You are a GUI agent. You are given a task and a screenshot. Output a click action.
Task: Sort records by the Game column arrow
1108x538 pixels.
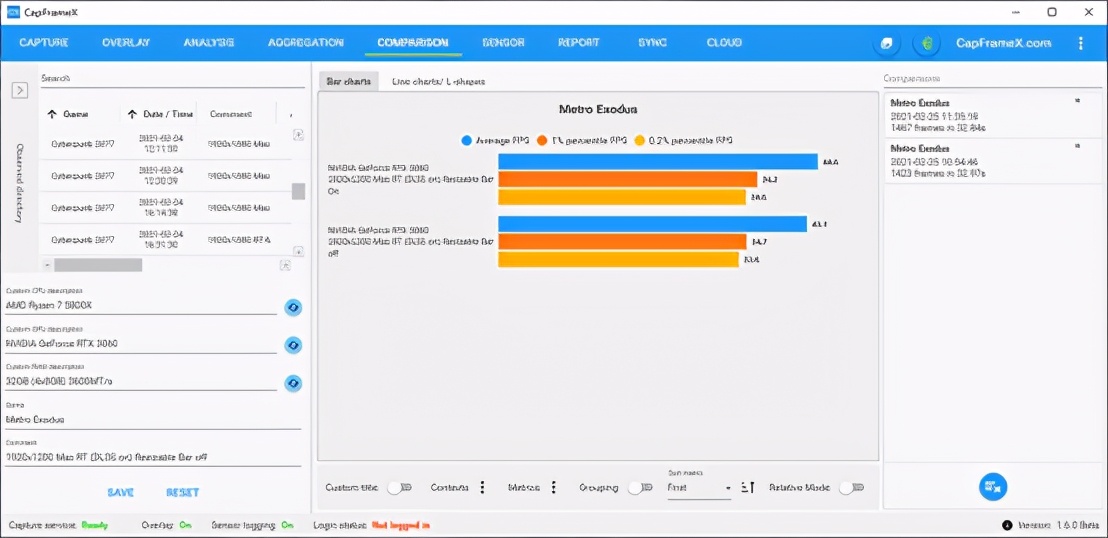[x=52, y=115]
